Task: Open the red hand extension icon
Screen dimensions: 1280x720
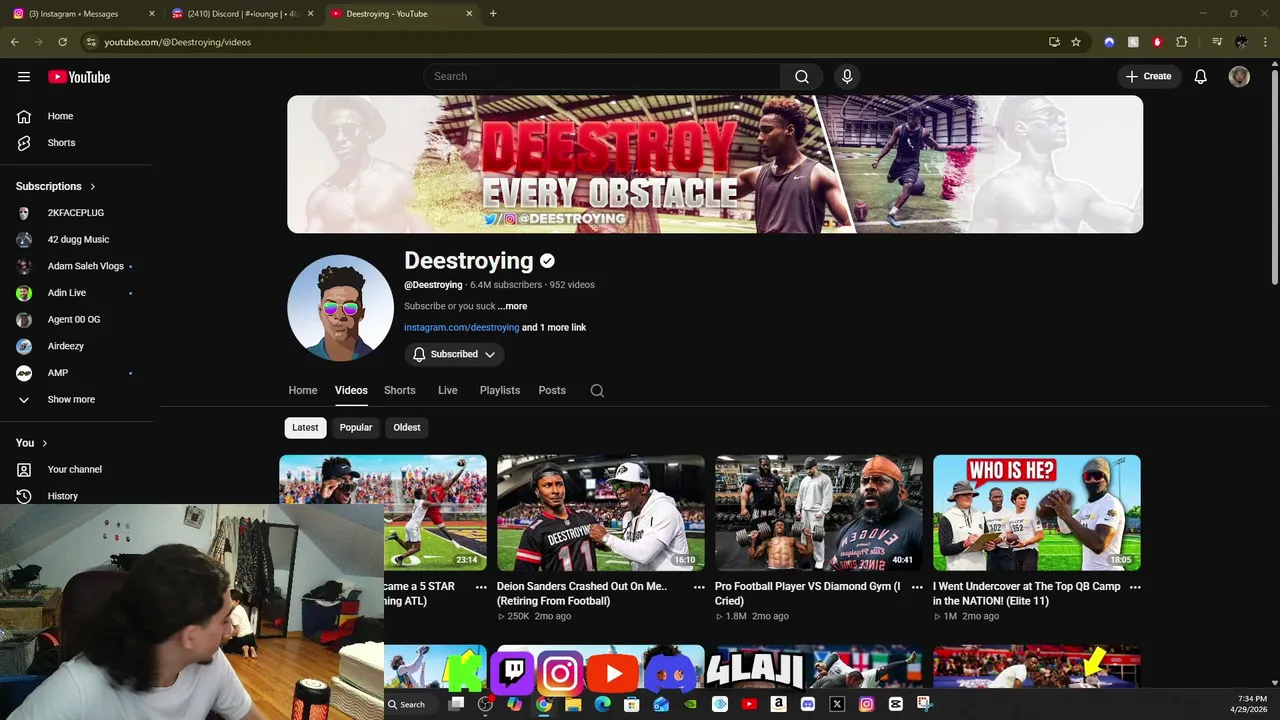Action: click(x=1157, y=42)
